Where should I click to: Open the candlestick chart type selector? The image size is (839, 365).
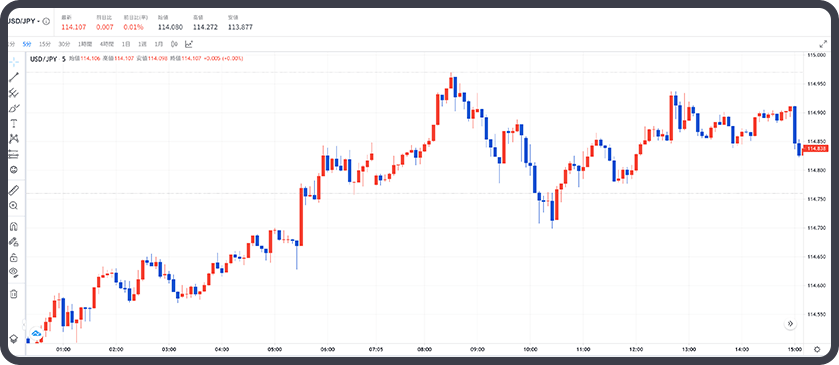point(174,44)
